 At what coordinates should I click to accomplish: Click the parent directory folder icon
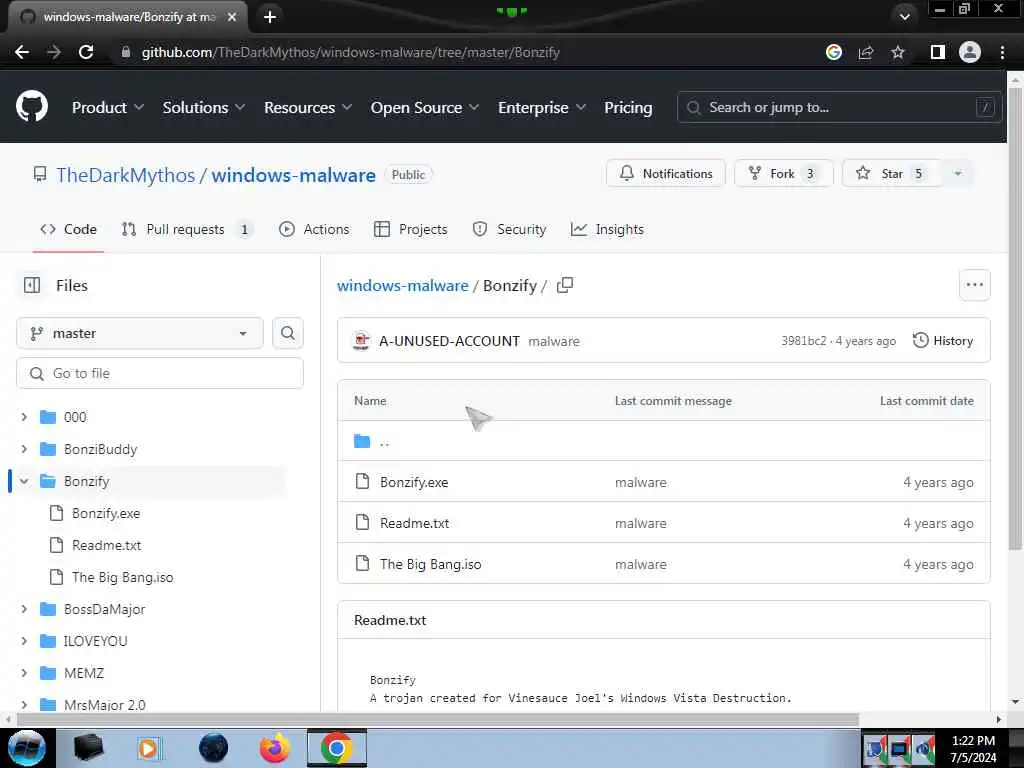coord(362,441)
